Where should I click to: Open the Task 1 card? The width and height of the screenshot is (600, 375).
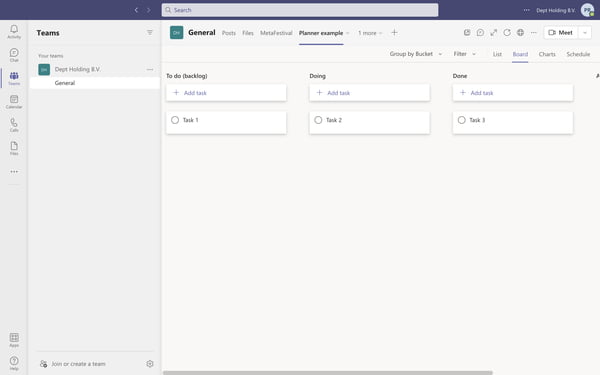pos(226,122)
